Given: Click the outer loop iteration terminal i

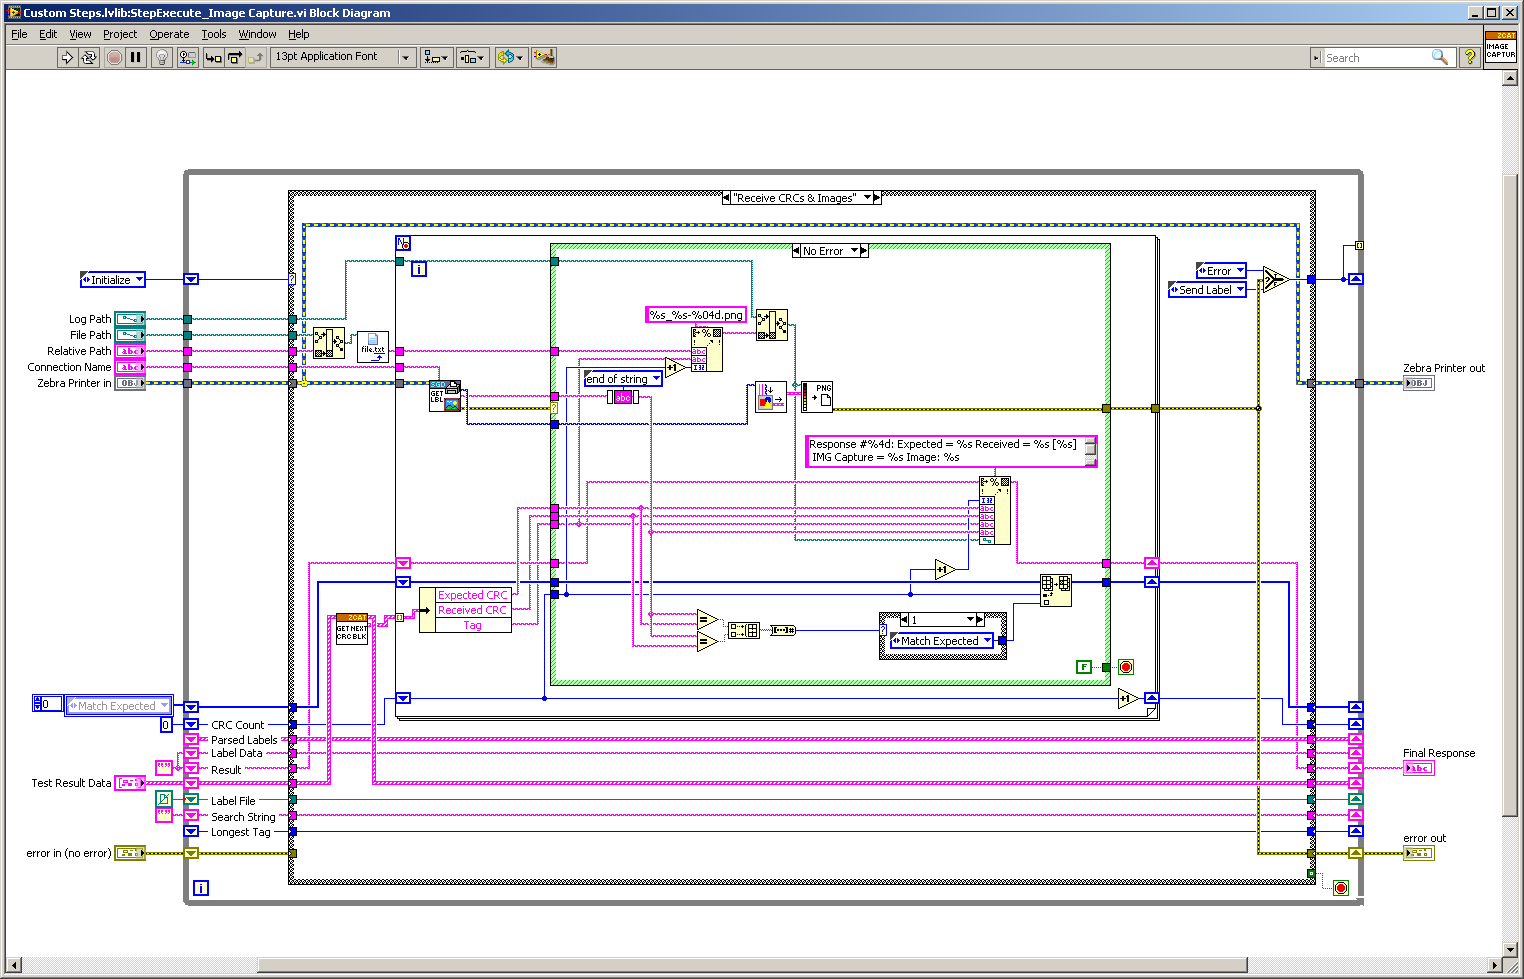Looking at the screenshot, I should [x=201, y=888].
